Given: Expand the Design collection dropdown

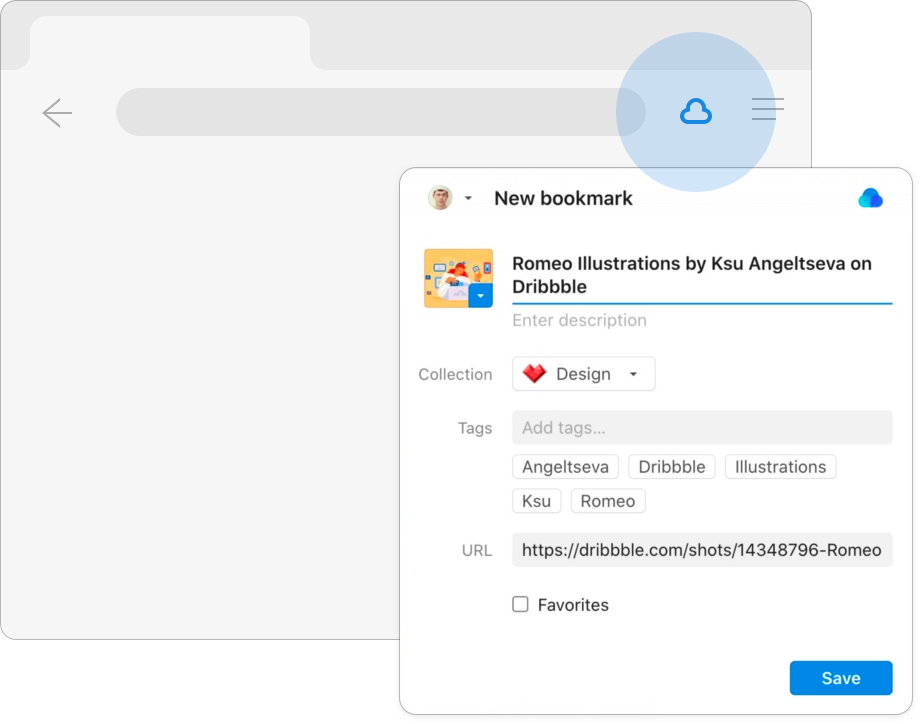Looking at the screenshot, I should click(633, 374).
